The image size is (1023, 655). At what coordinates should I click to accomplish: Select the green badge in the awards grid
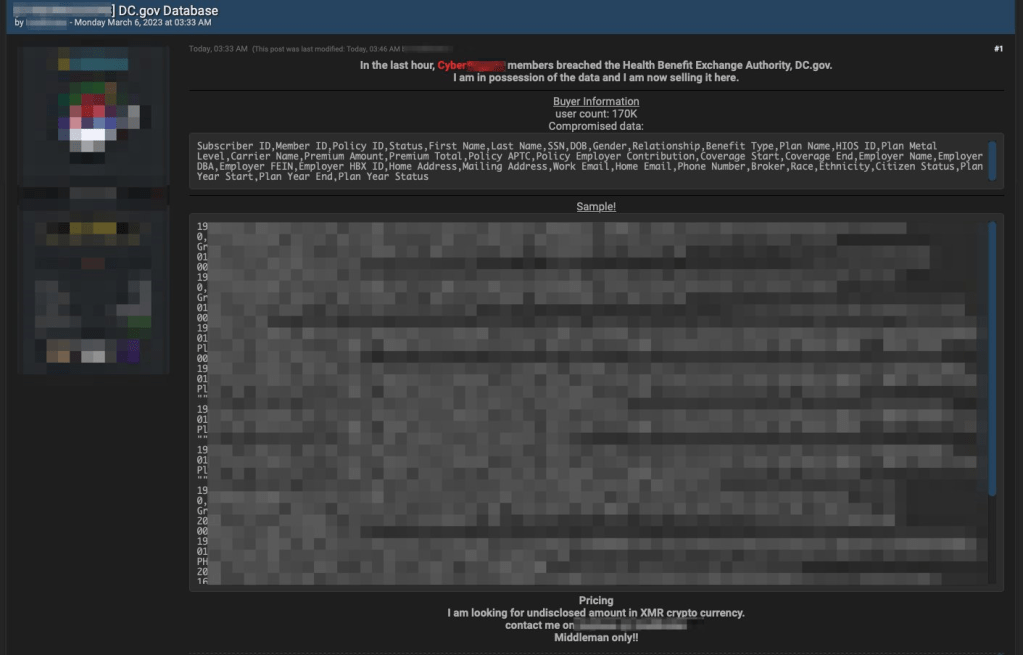(138, 321)
